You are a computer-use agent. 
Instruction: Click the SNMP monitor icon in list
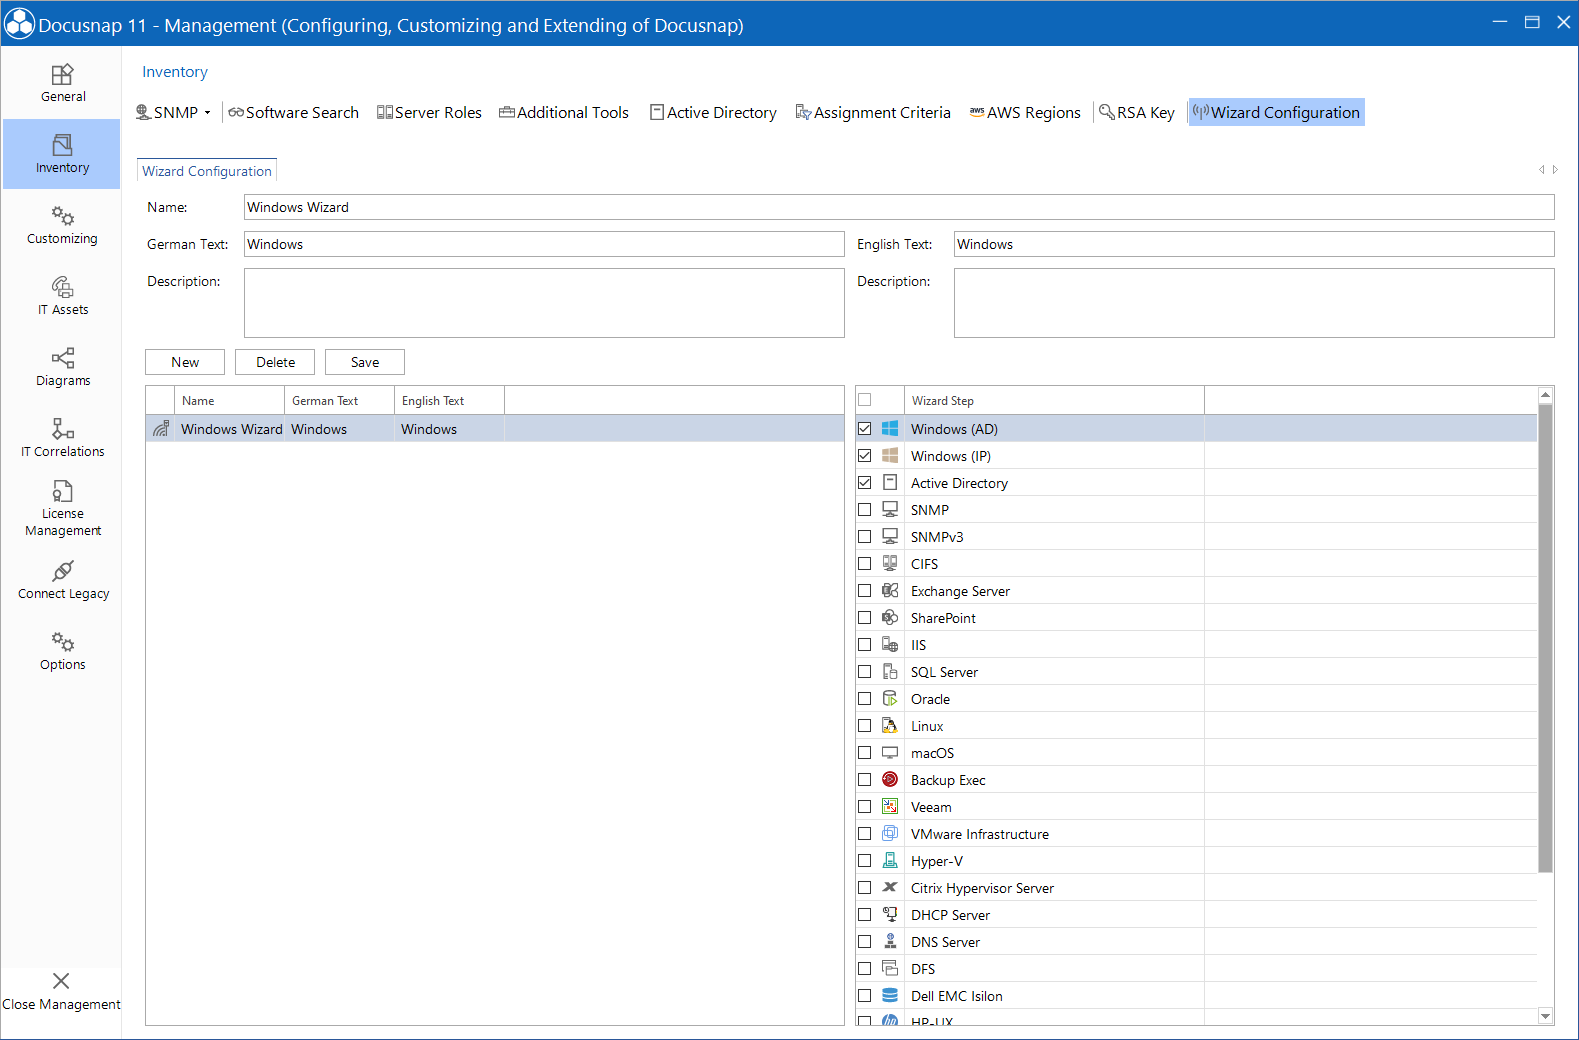(x=890, y=510)
